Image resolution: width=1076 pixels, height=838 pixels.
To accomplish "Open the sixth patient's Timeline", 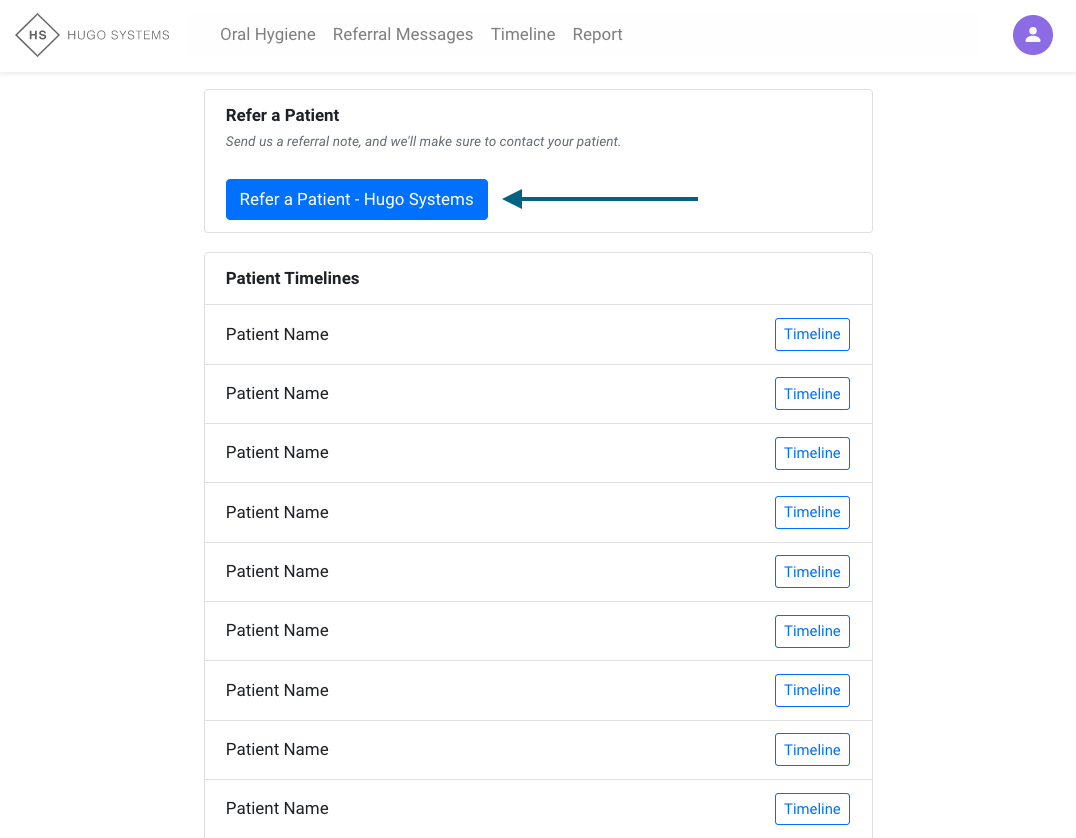I will coord(812,631).
